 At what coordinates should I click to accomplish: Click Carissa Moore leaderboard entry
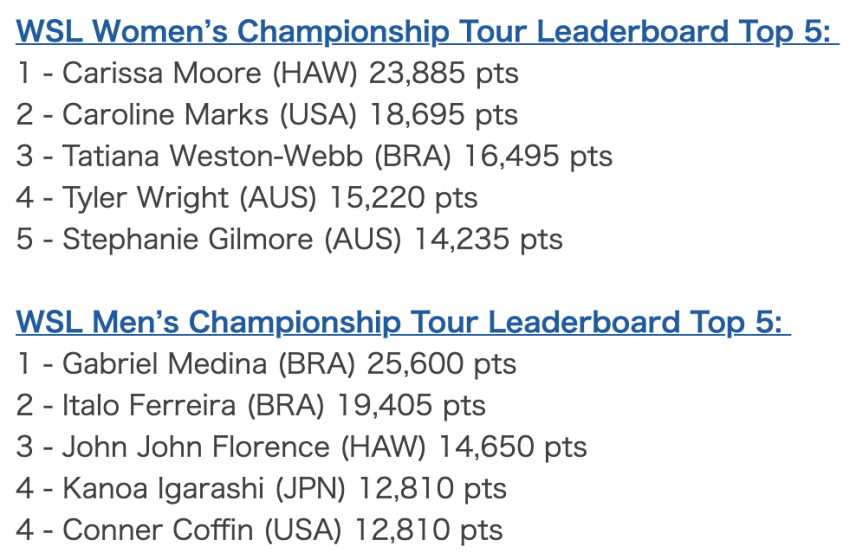point(268,73)
